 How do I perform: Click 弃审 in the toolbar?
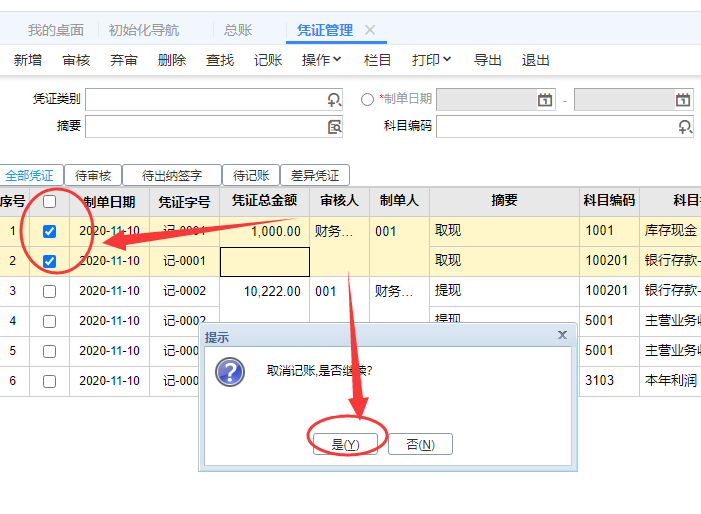coord(124,60)
